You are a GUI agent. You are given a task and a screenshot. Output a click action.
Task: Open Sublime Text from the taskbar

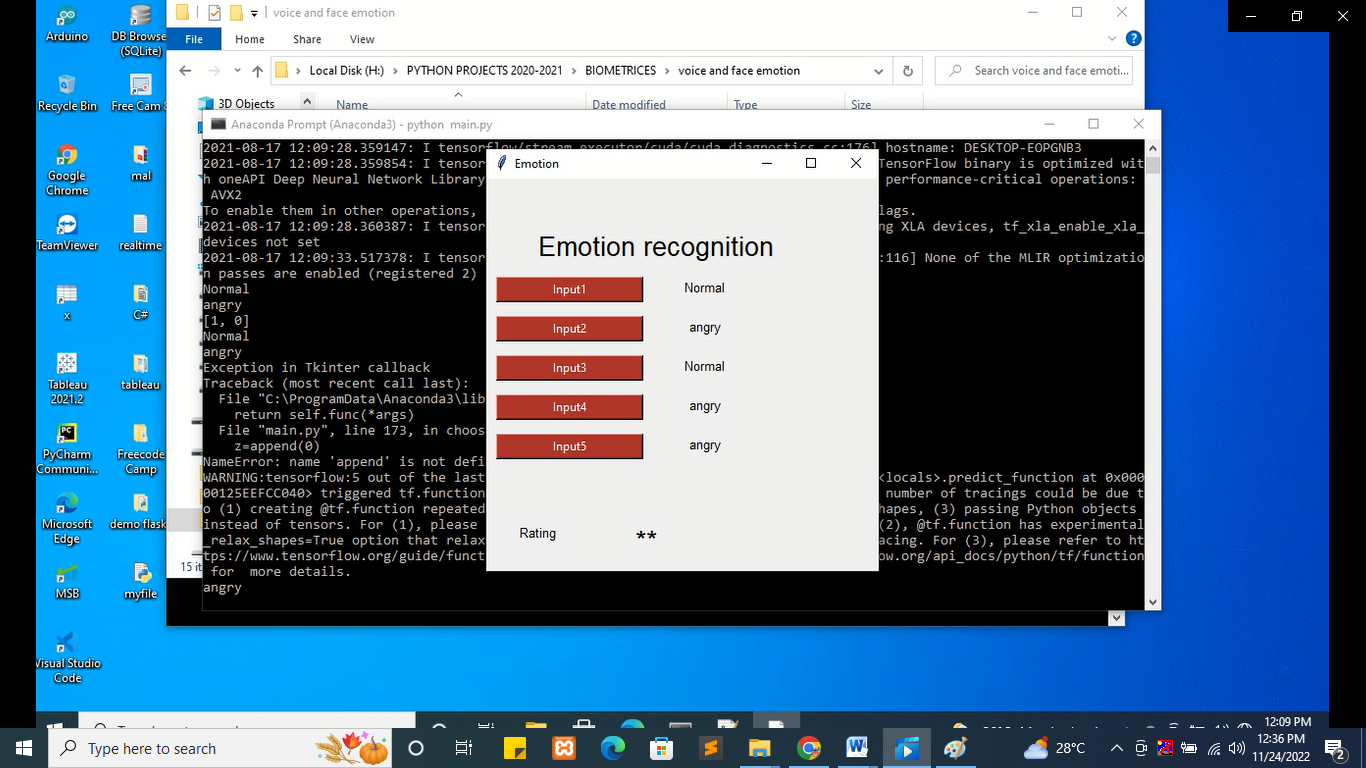[711, 748]
